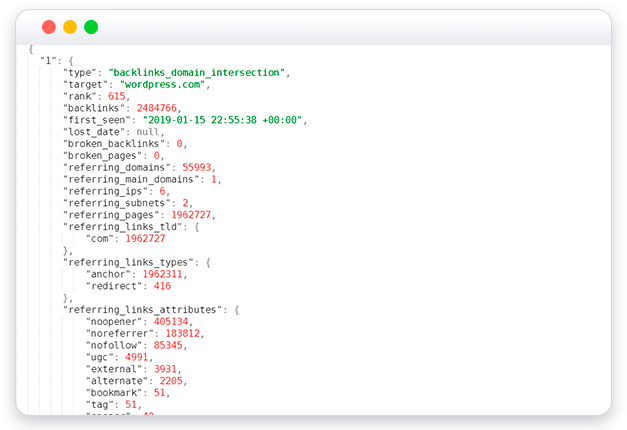Click the null lost_date value

[x=148, y=132]
